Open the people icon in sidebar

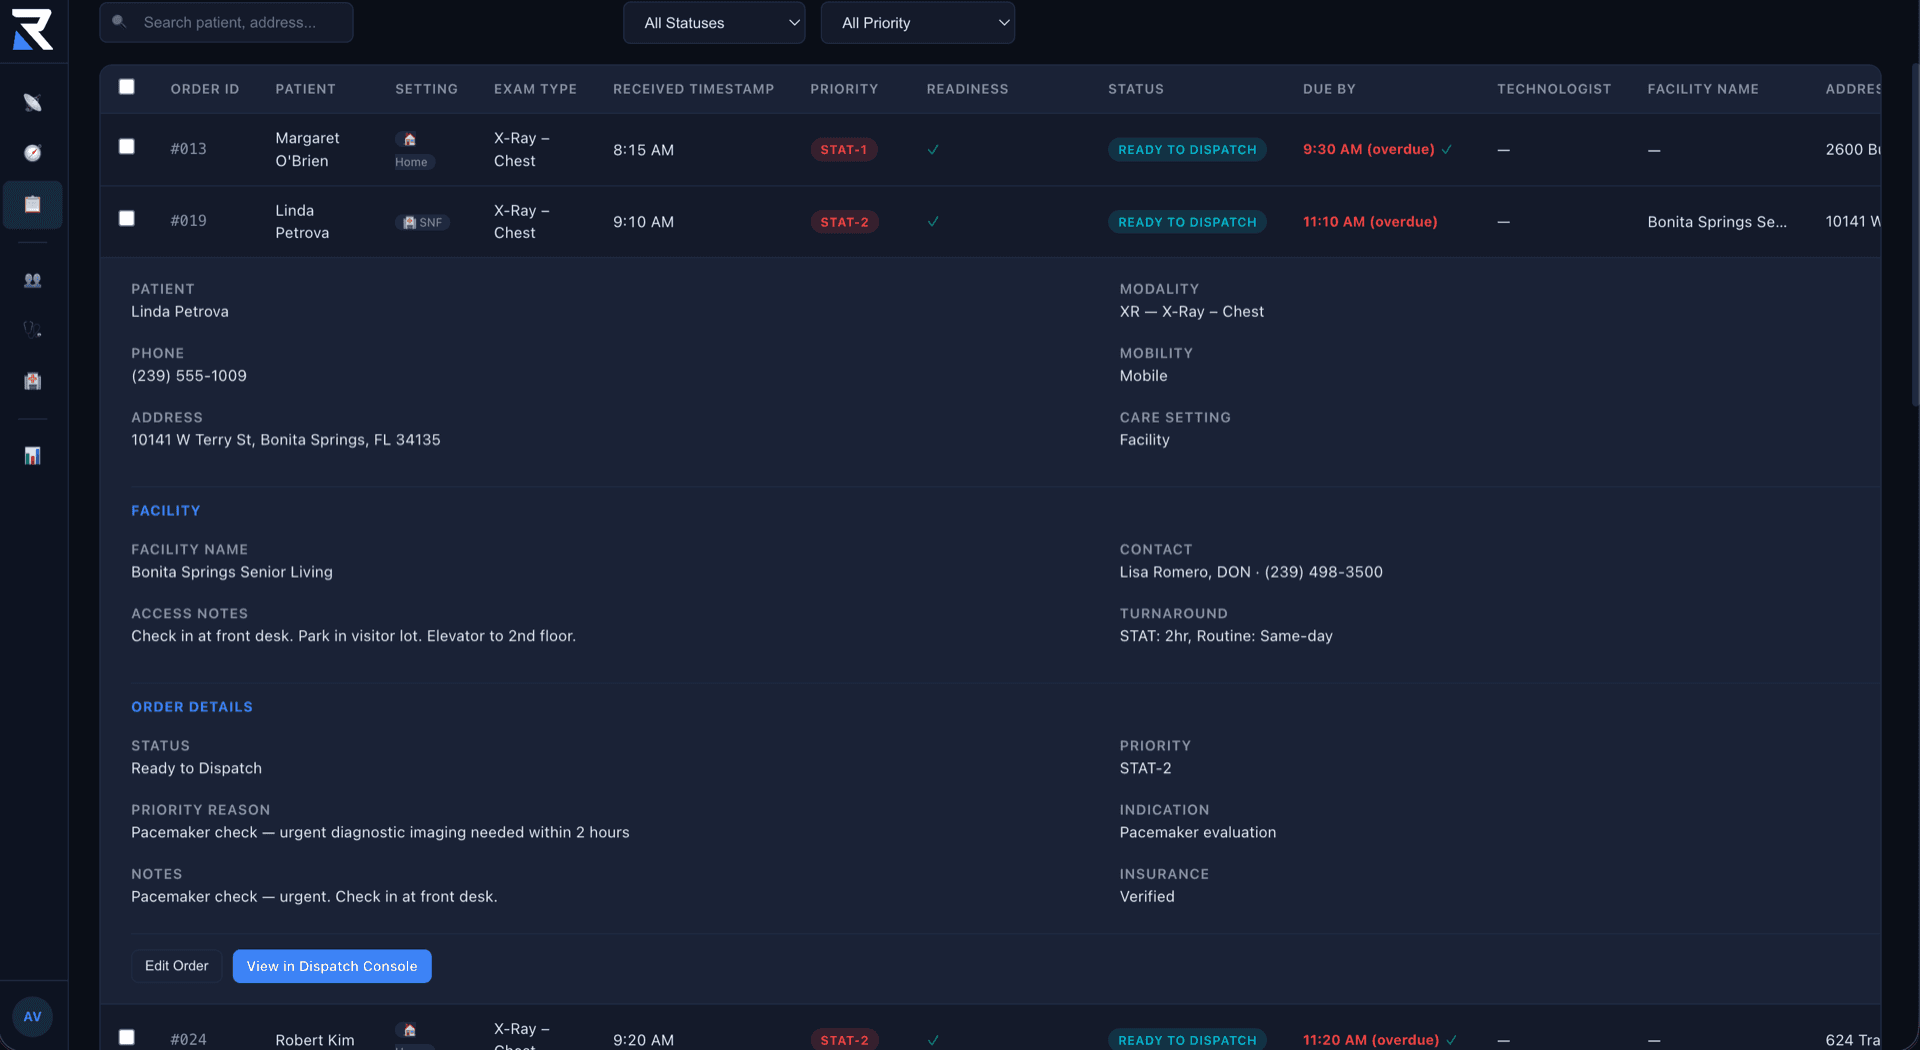(33, 281)
